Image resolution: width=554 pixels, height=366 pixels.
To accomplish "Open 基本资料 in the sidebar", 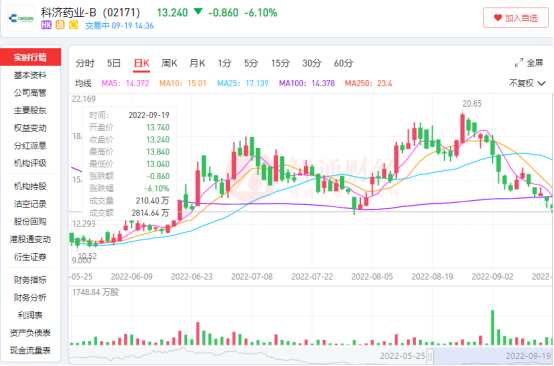I will pos(30,75).
